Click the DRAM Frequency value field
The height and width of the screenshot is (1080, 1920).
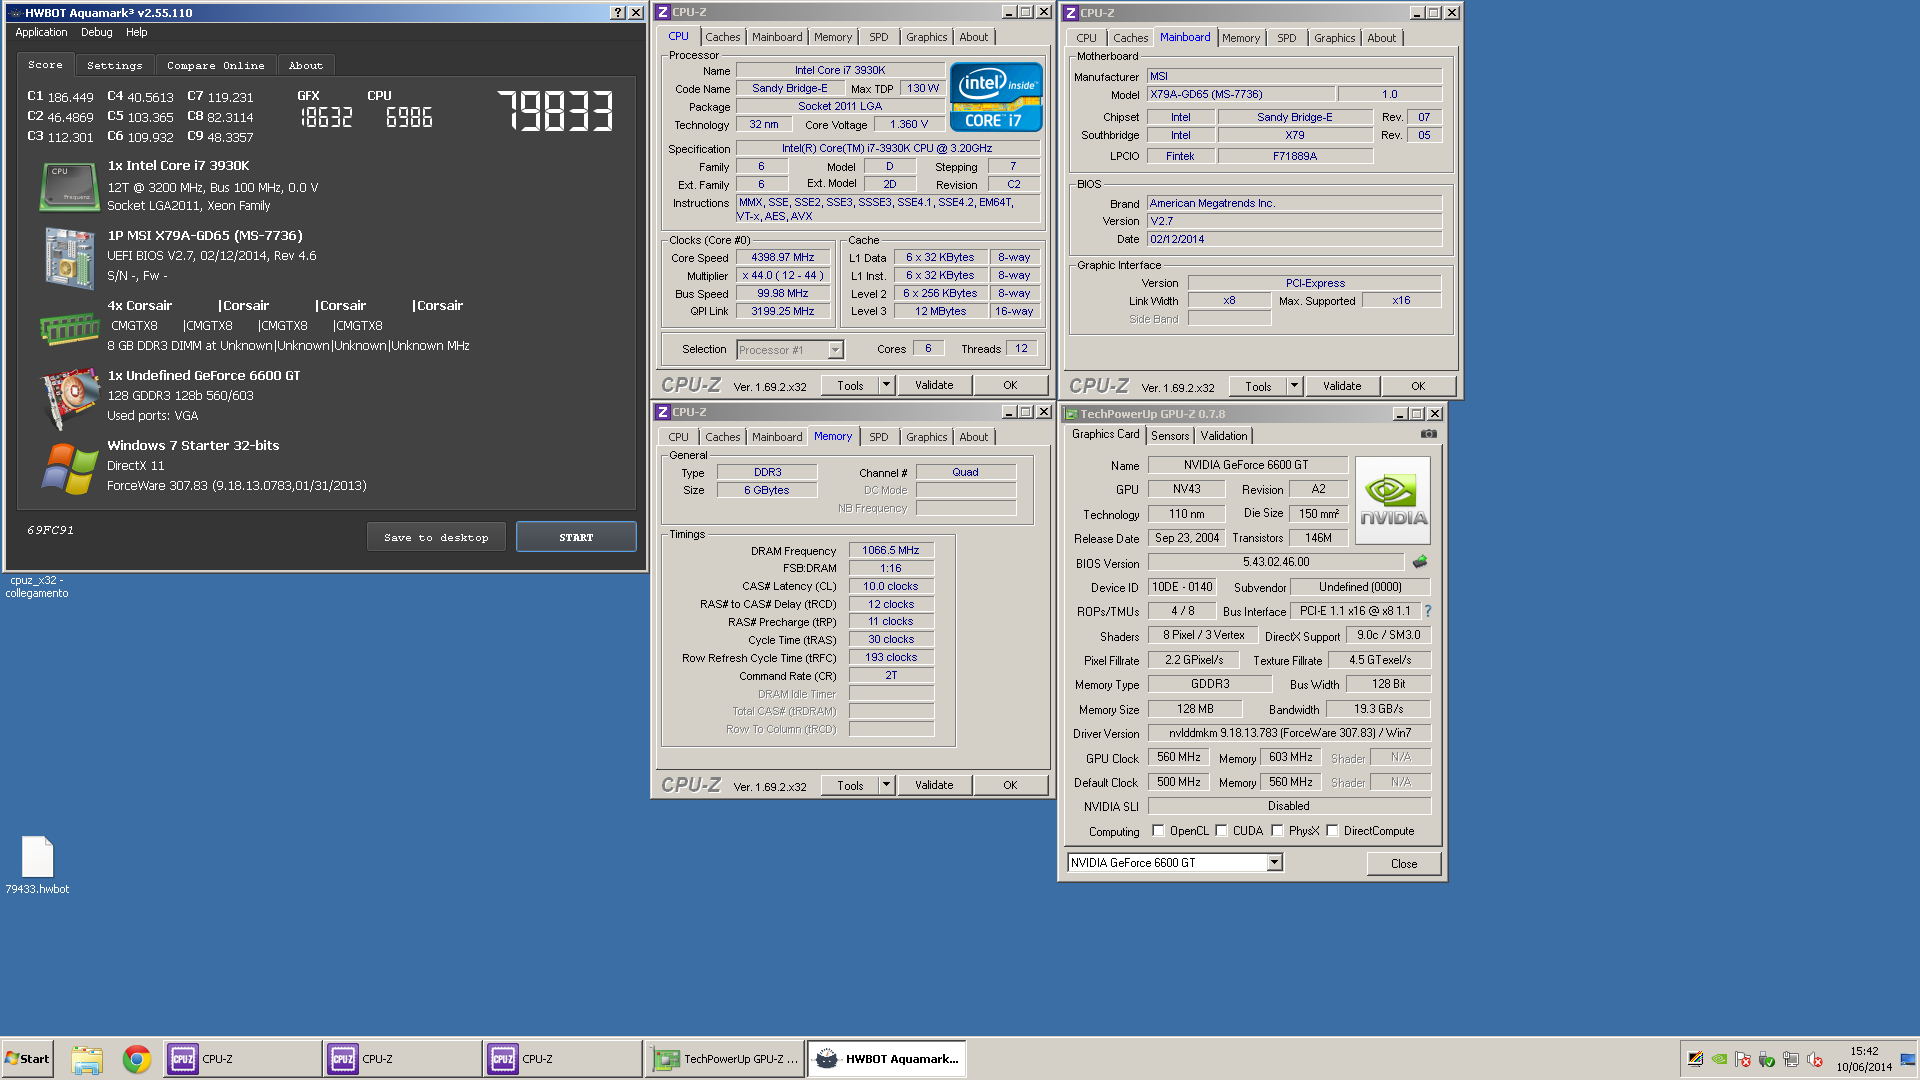[x=890, y=550]
